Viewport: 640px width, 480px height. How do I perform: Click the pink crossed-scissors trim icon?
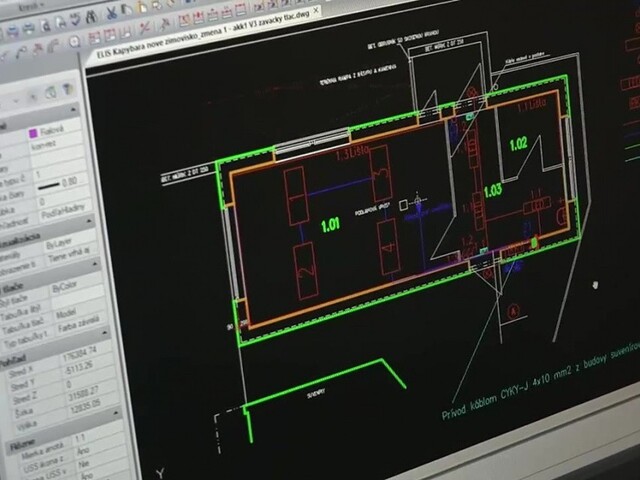click(x=144, y=27)
